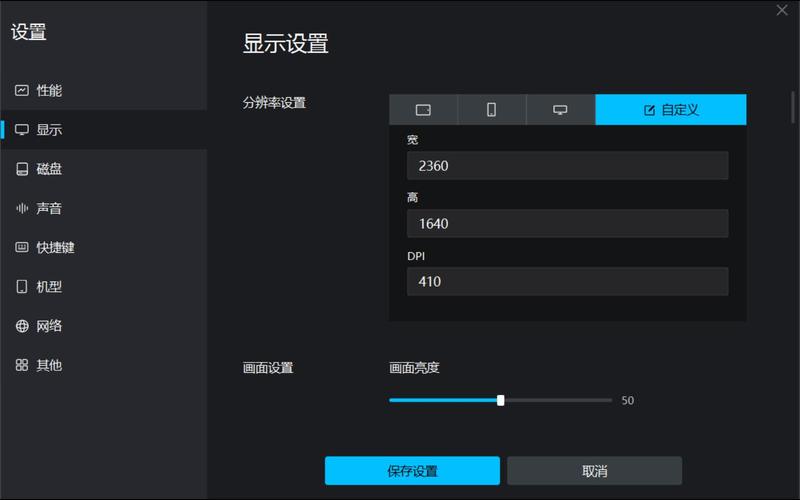800x500 pixels.
Task: Click the 宽 width field showing 2360
Action: (567, 166)
